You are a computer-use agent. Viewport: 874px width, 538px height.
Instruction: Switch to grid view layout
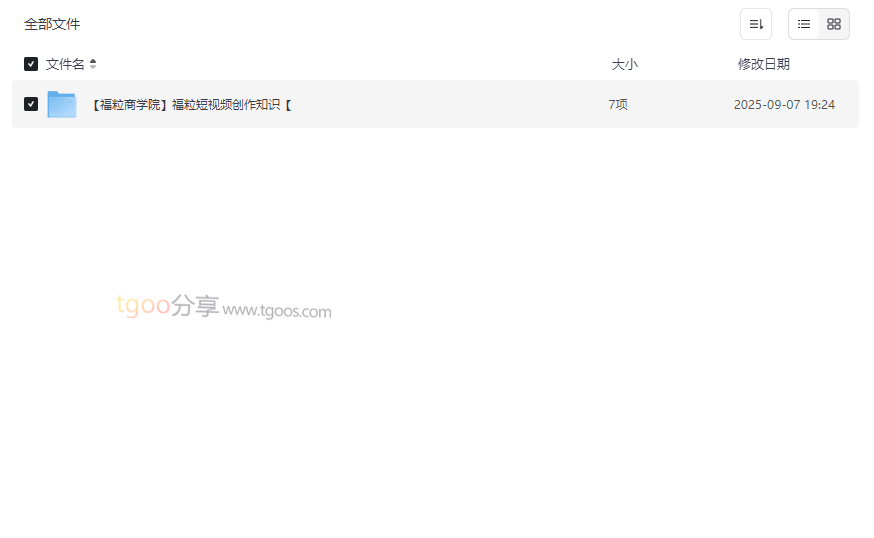click(x=834, y=24)
